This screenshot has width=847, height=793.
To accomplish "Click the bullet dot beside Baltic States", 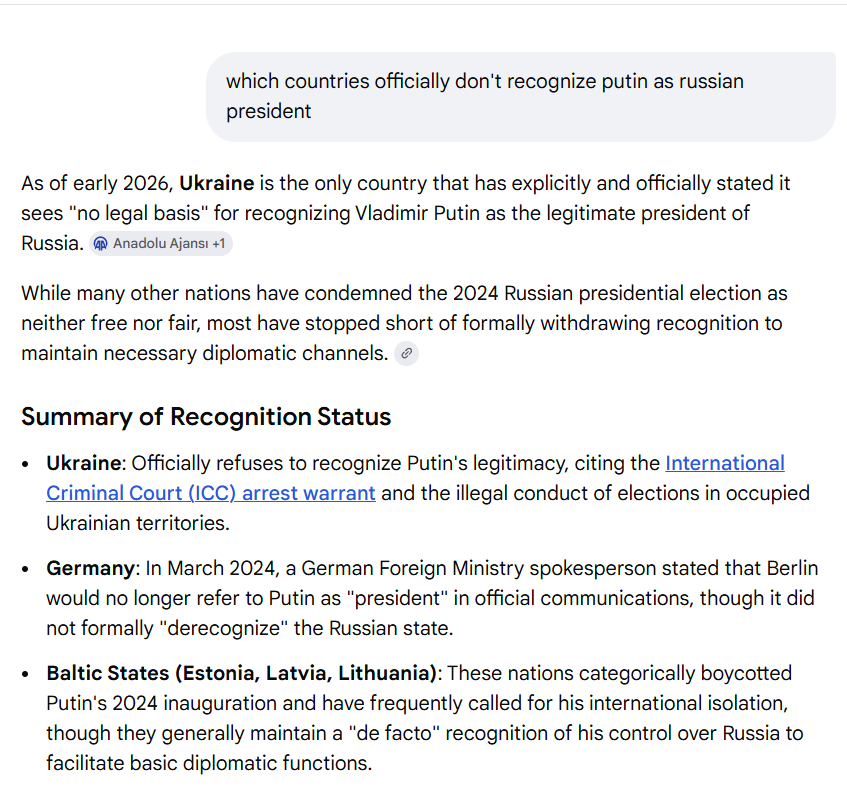I will 26,674.
